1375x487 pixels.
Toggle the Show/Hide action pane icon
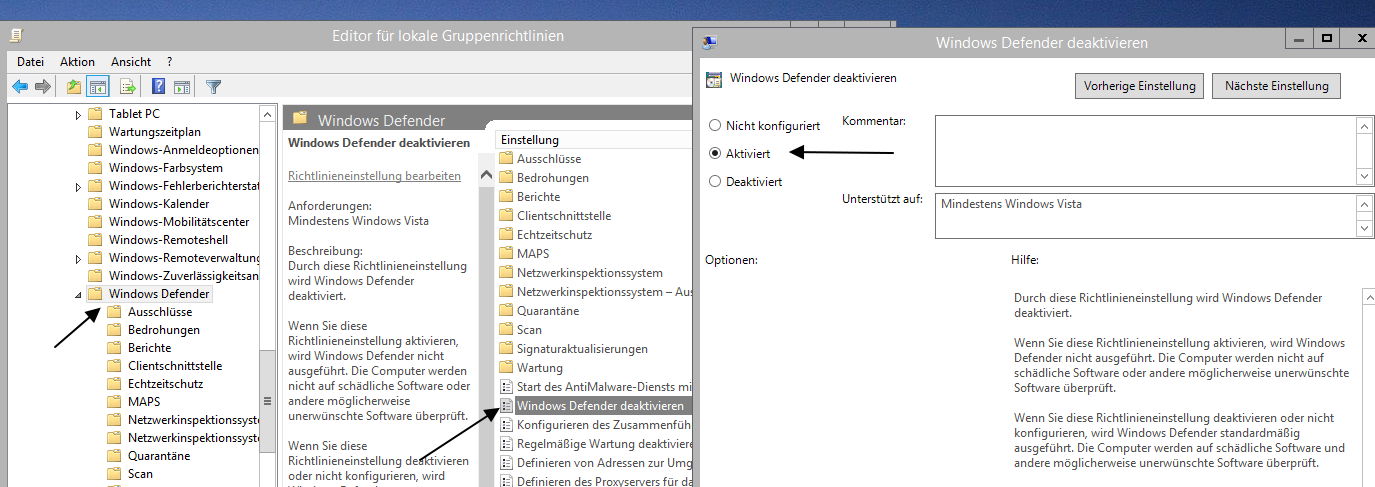182,87
